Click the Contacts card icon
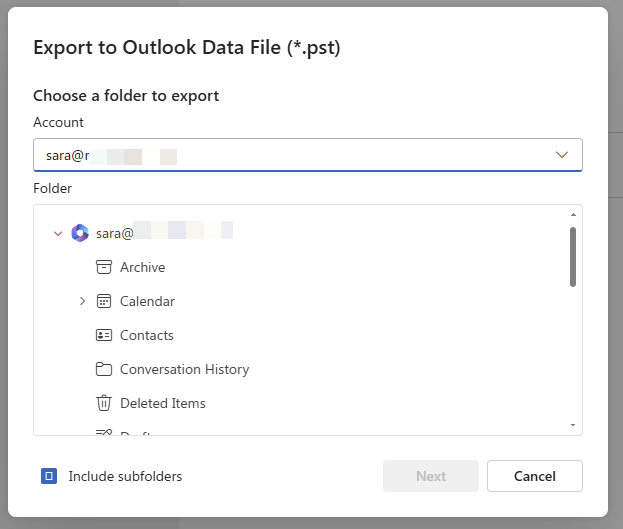This screenshot has width=623, height=529. click(x=103, y=335)
